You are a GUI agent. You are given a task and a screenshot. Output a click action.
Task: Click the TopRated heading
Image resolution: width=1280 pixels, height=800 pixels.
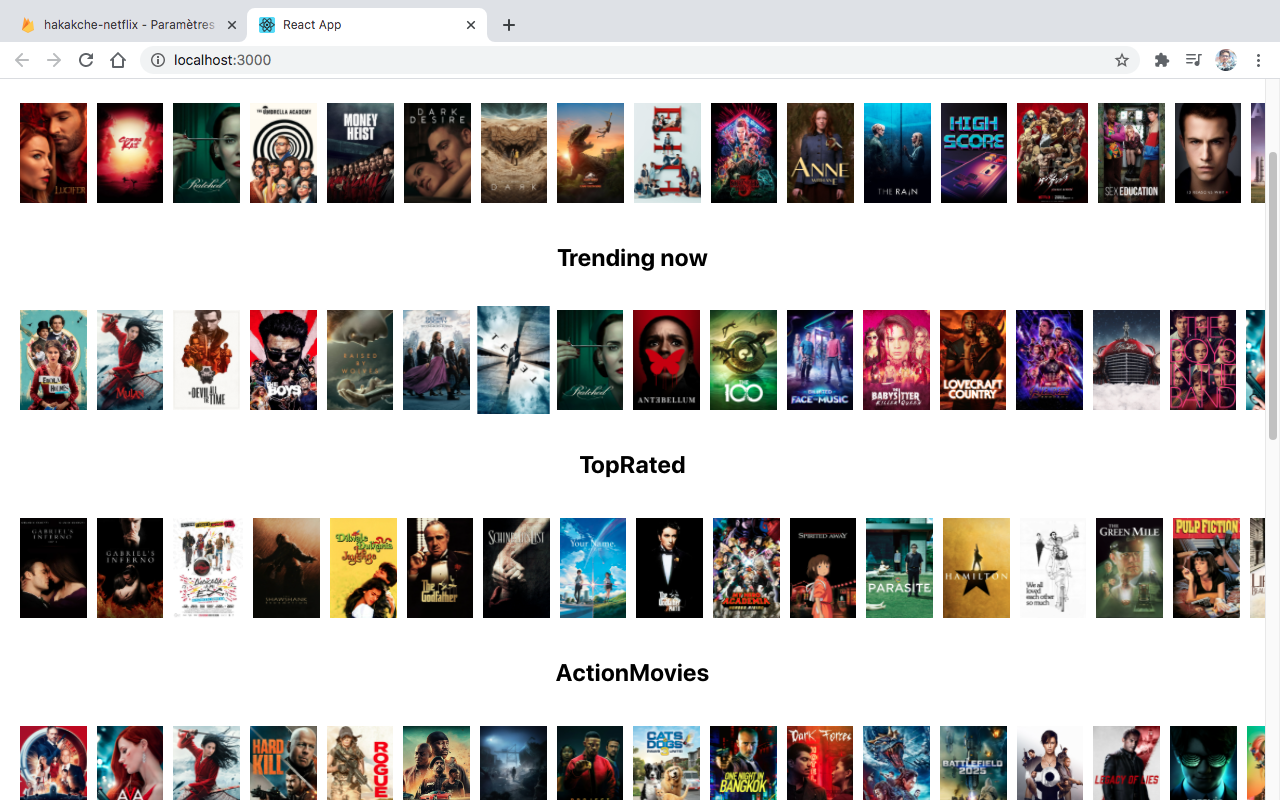[632, 465]
